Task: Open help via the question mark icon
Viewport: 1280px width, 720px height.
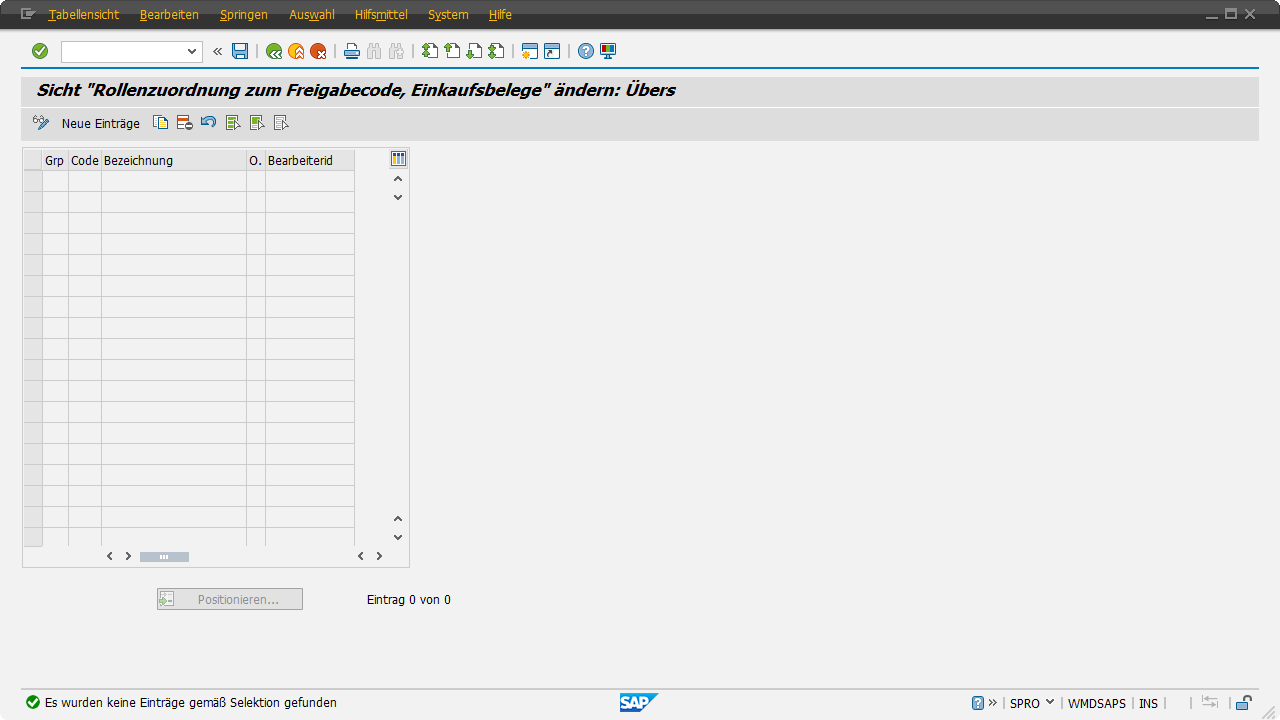Action: pos(586,51)
